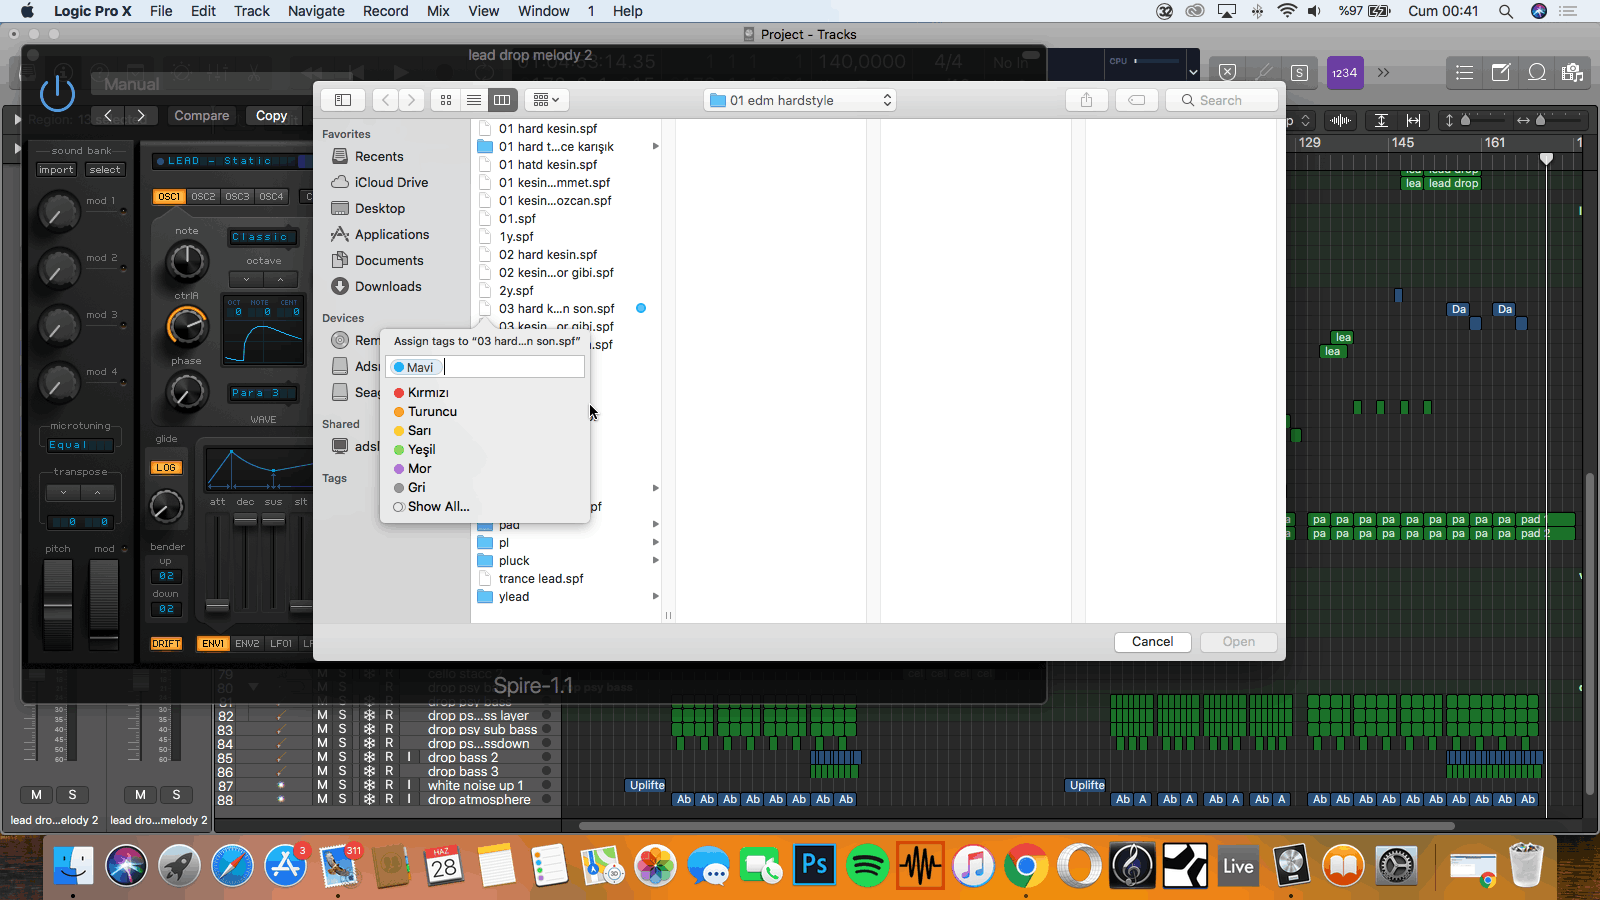1600x900 pixels.
Task: Click the horizontal auto zoom icon
Action: tap(1413, 120)
